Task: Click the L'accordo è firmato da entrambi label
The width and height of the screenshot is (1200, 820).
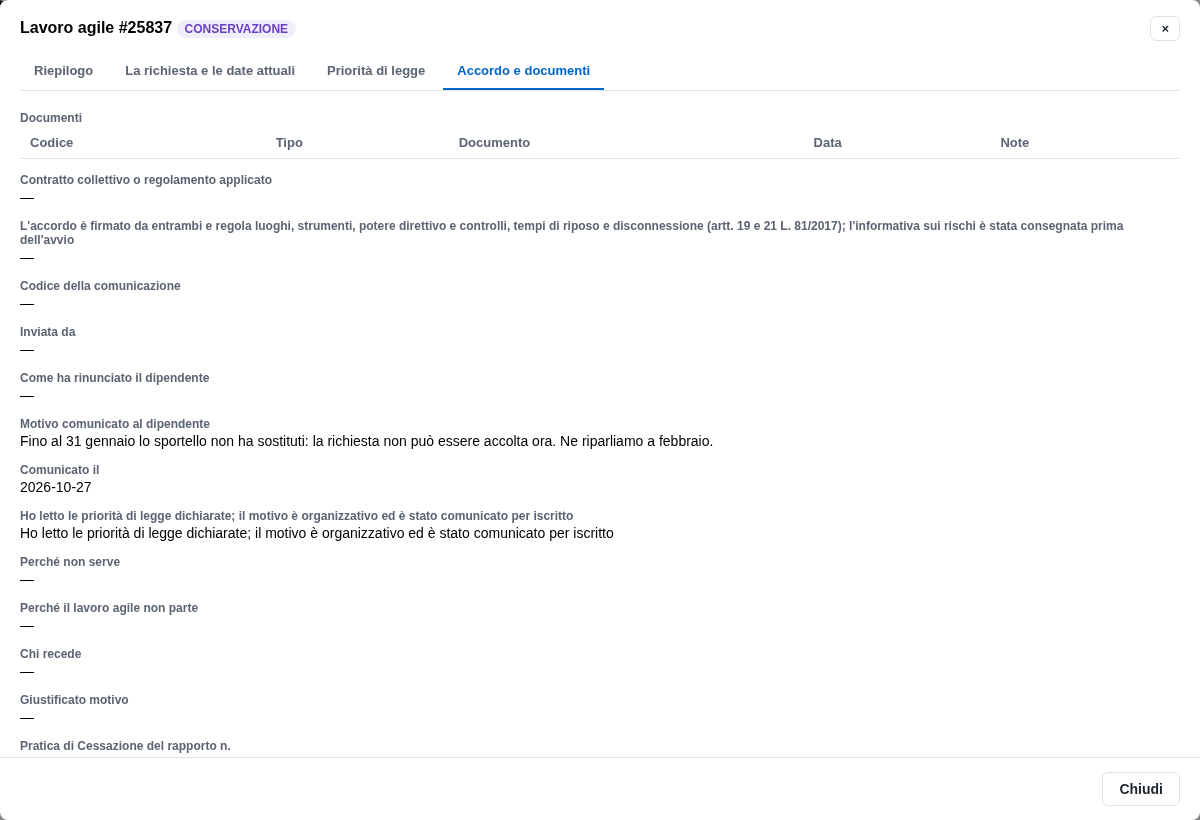Action: pos(572,233)
